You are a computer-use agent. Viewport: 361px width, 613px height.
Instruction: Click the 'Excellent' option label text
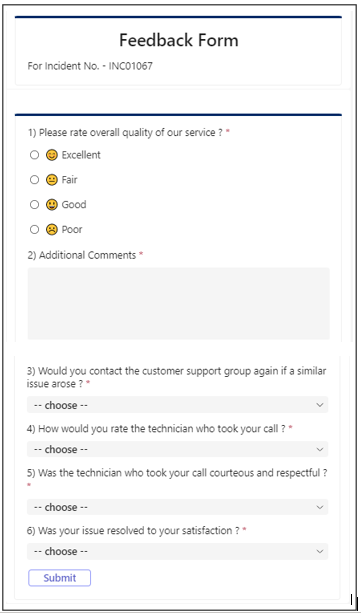click(81, 155)
